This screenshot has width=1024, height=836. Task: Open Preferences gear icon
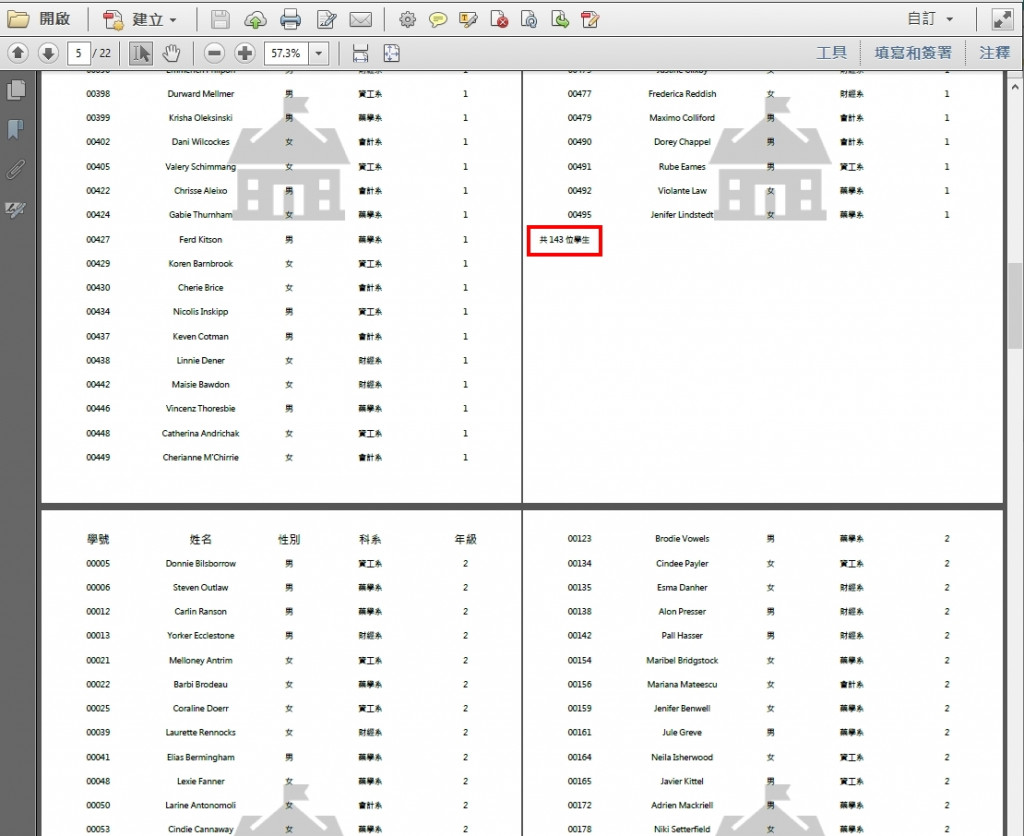pyautogui.click(x=407, y=20)
